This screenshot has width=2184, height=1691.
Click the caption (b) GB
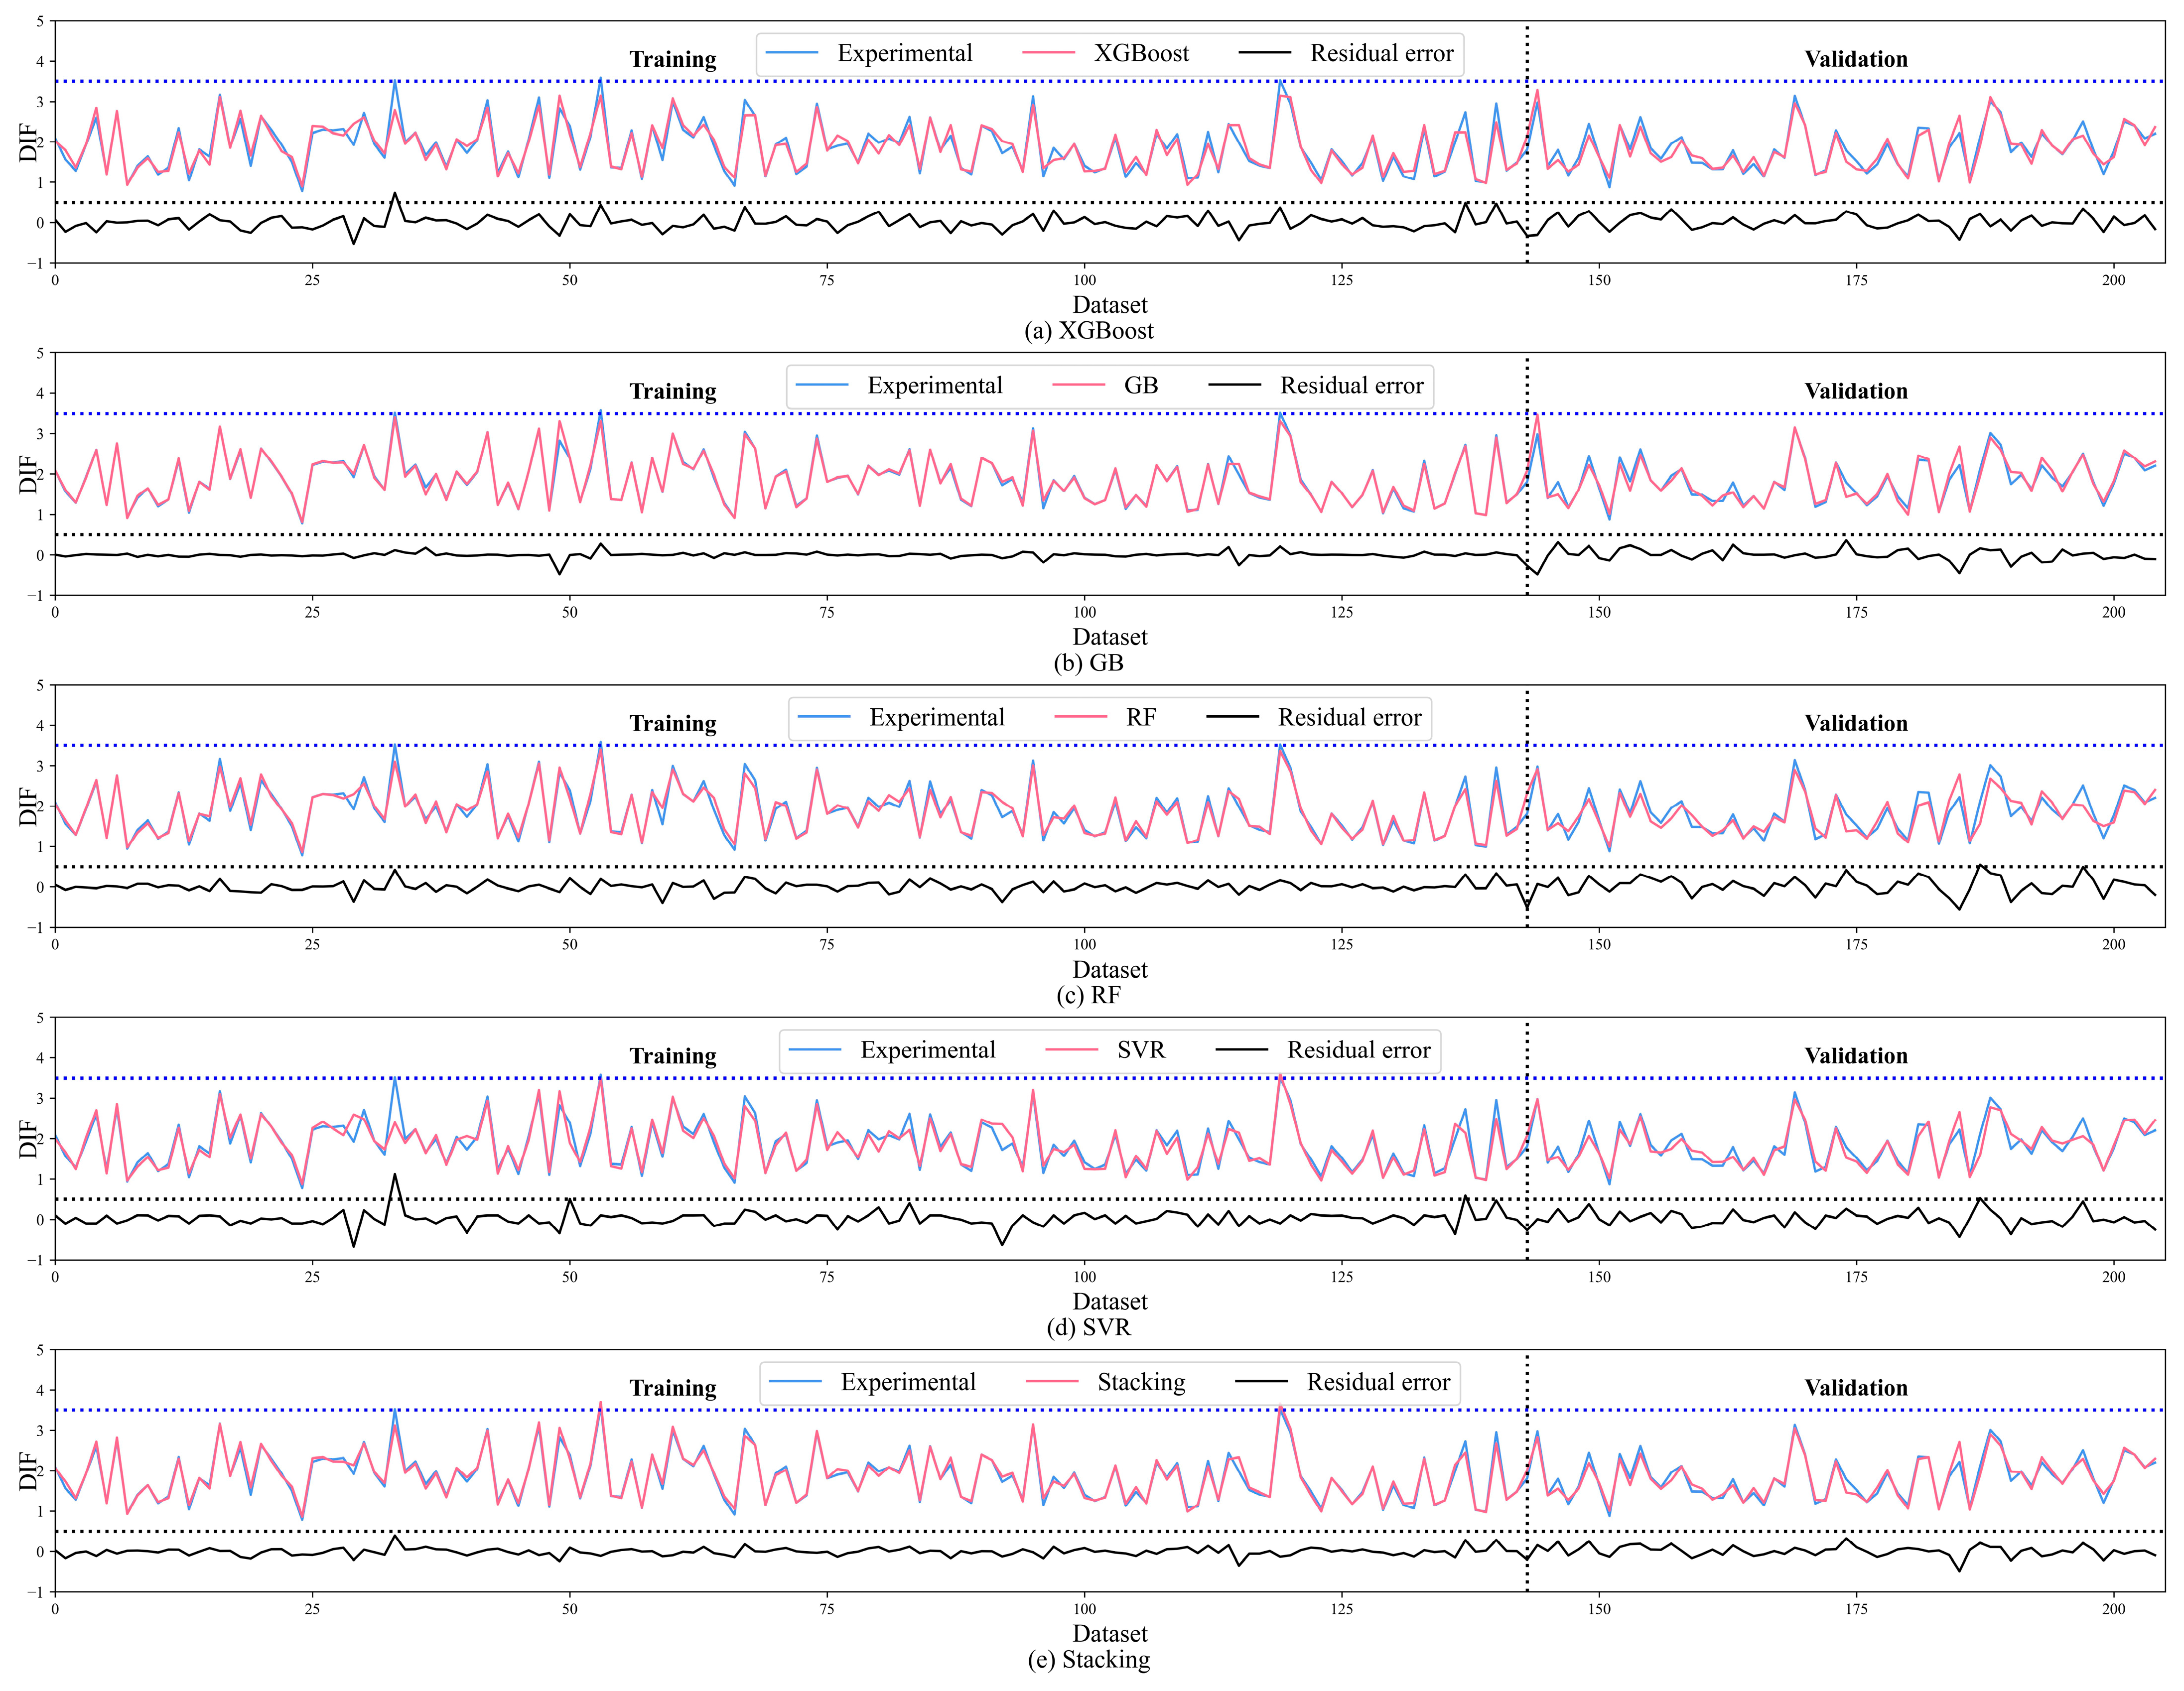click(1088, 663)
